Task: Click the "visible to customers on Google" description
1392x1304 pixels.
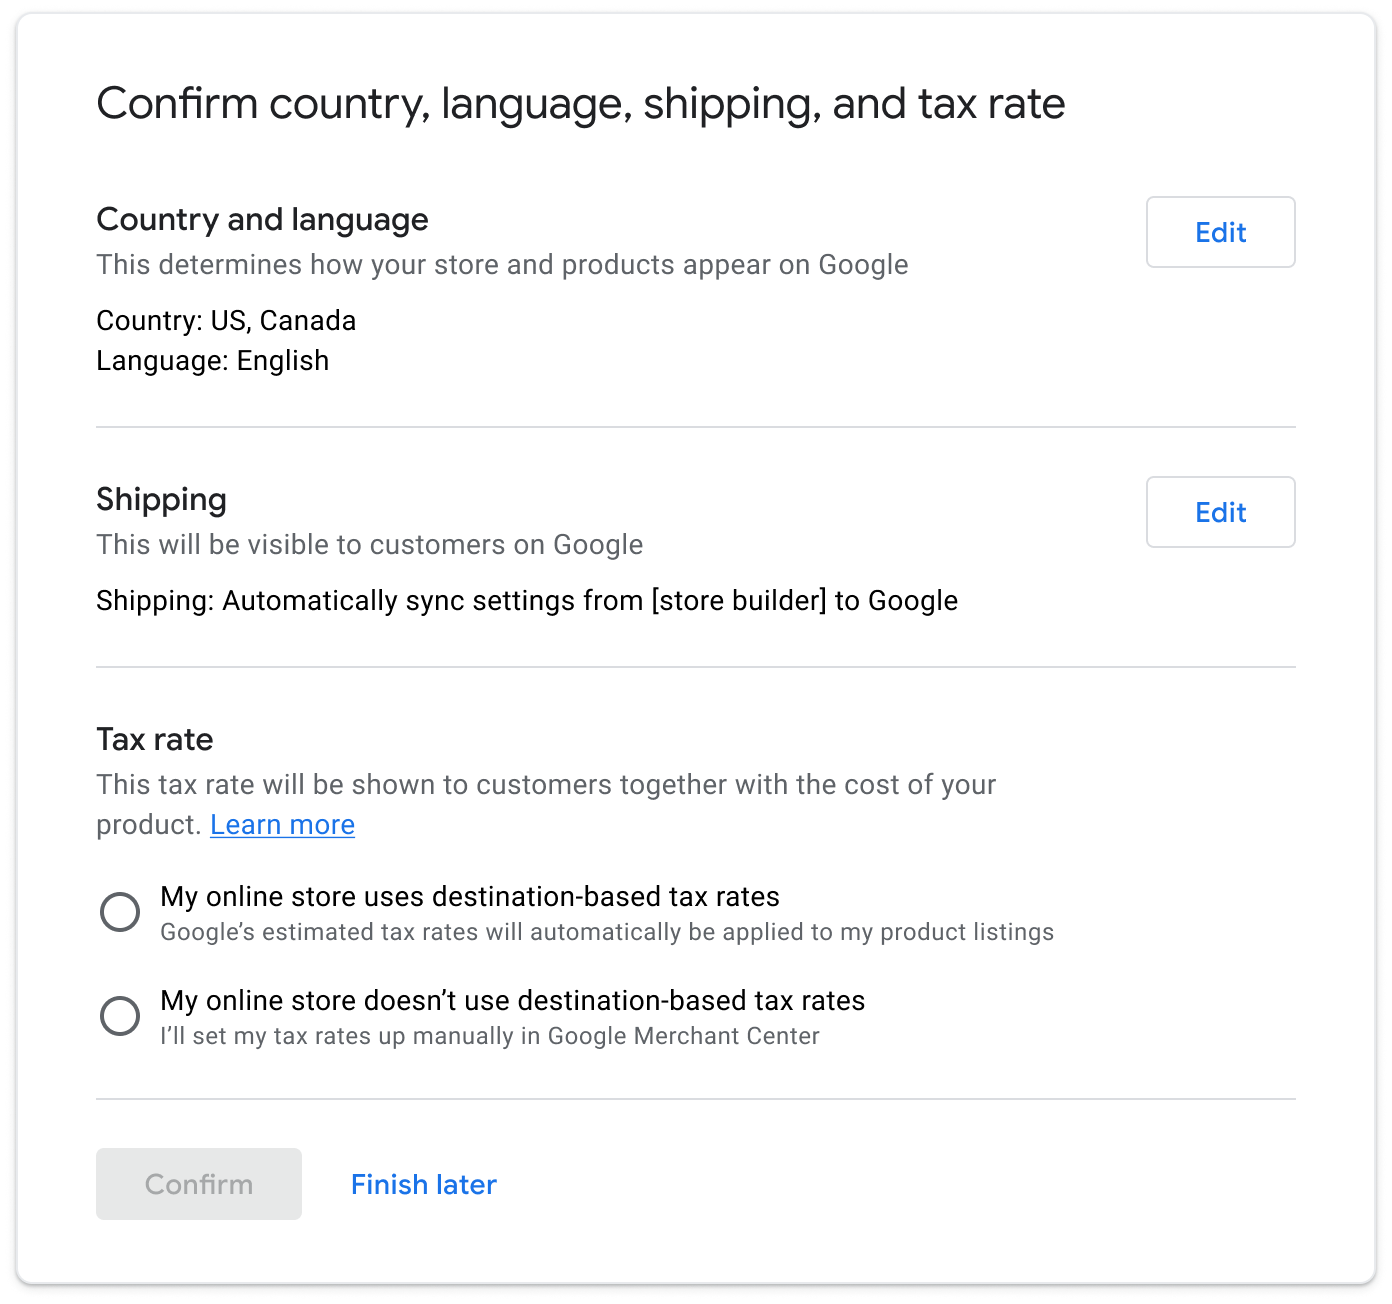Action: coord(369,545)
